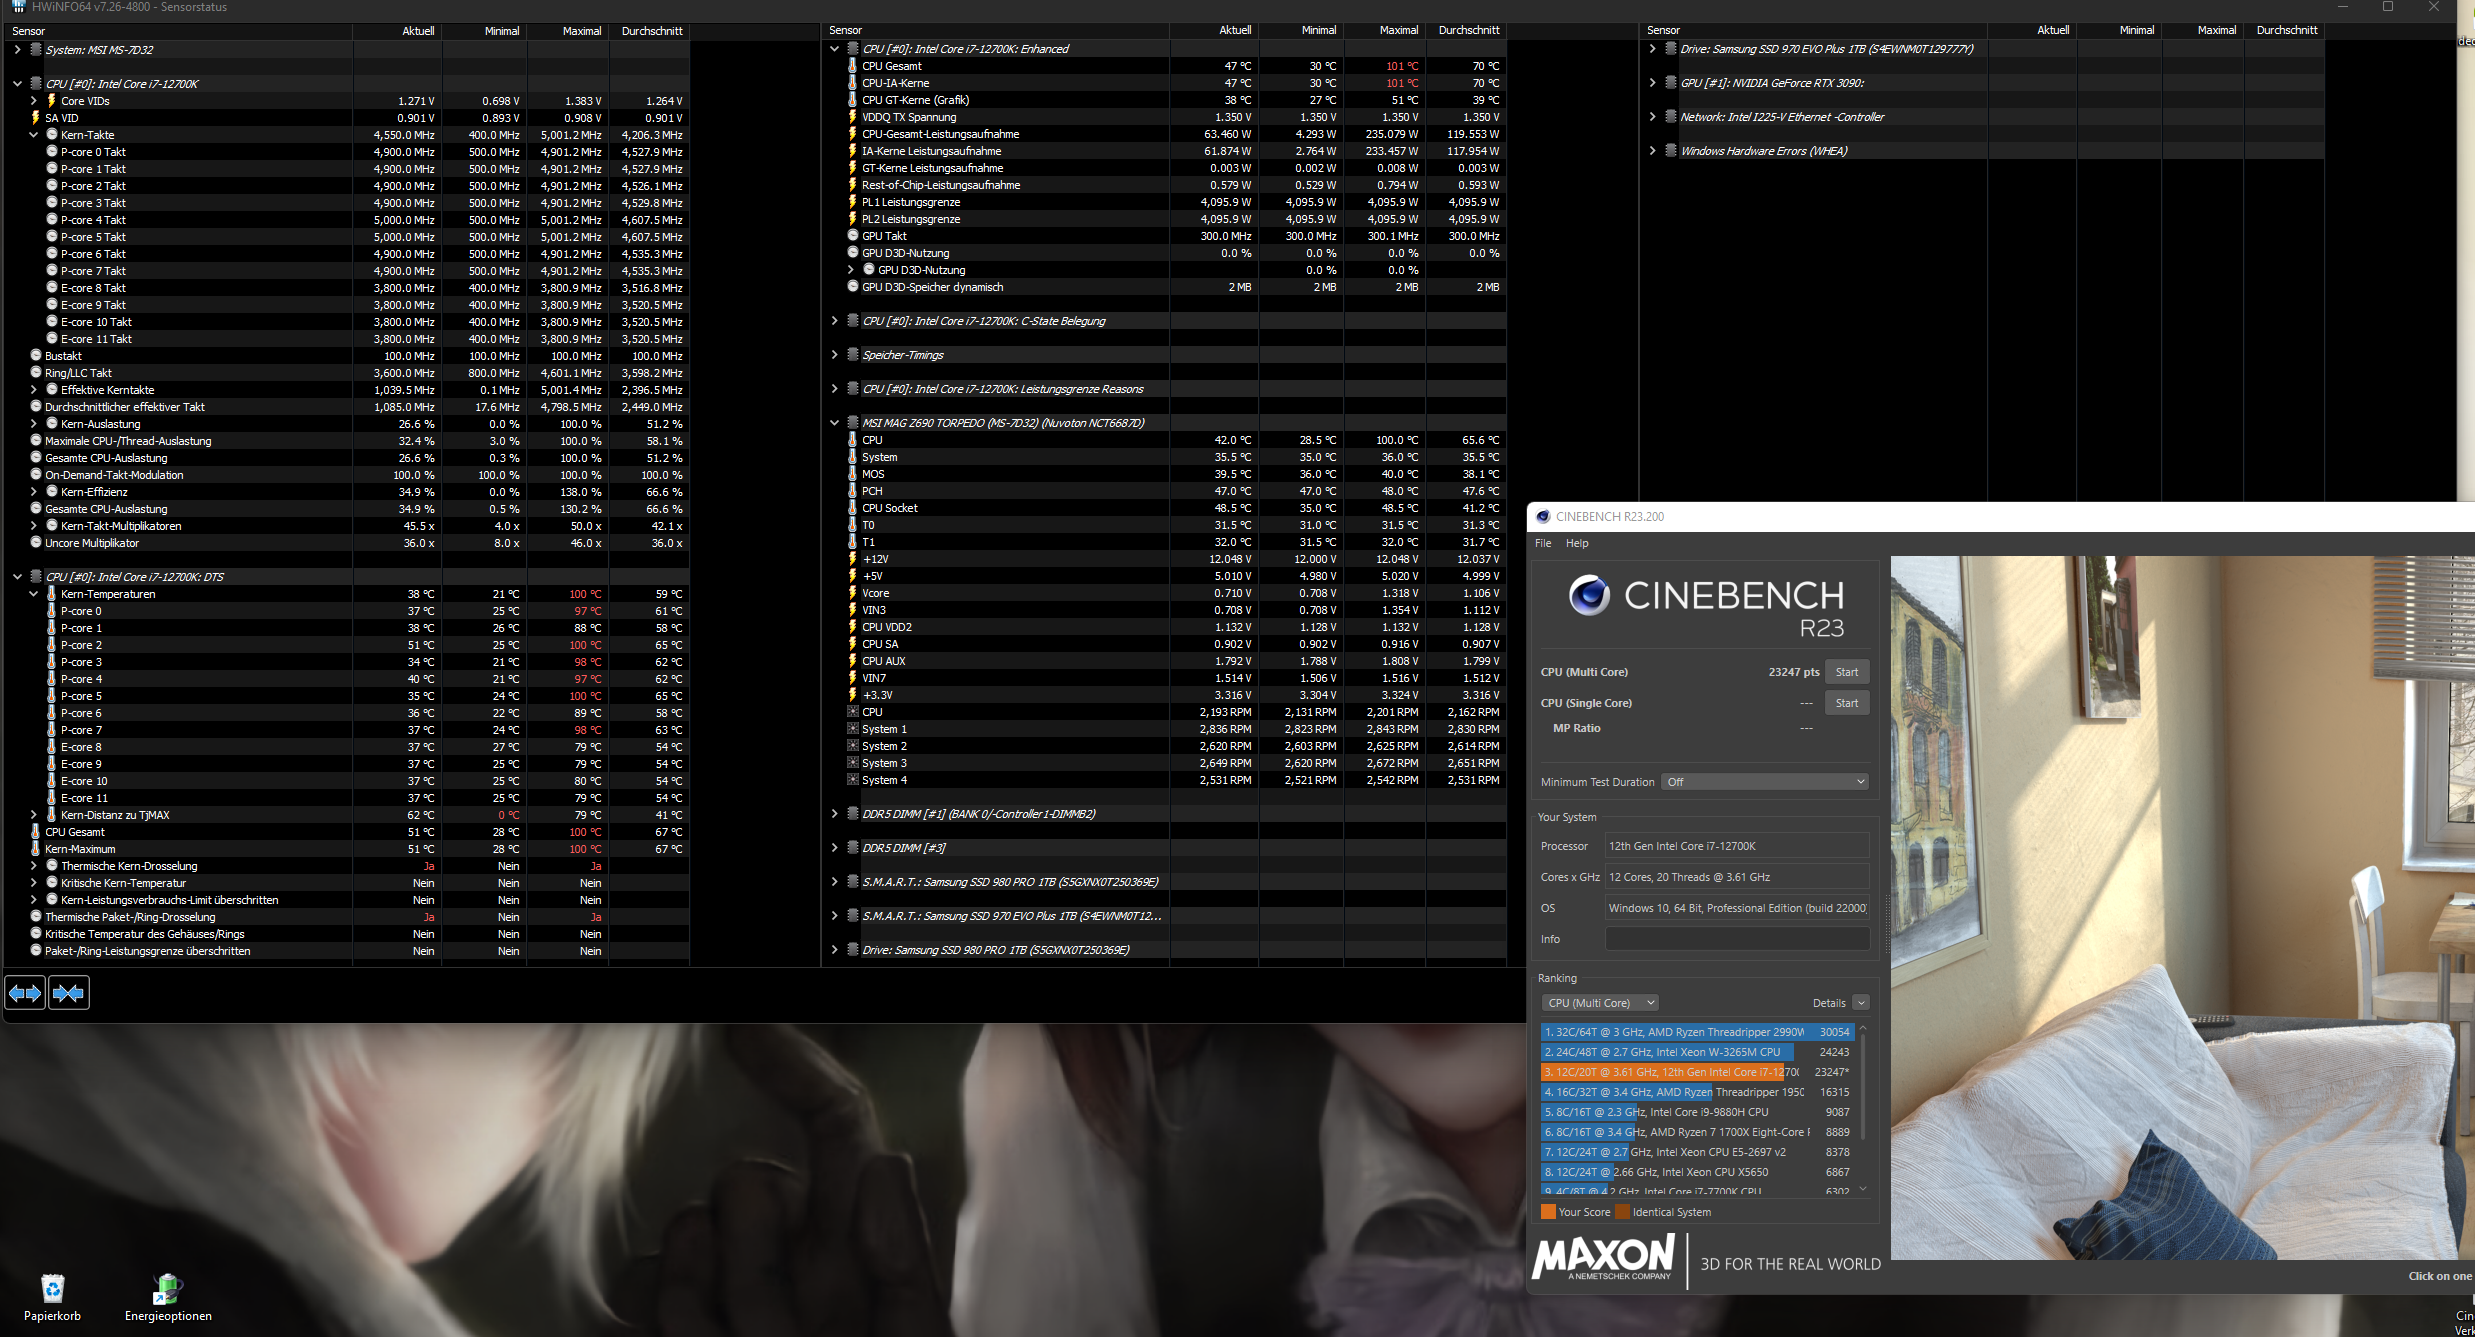Image resolution: width=2475 pixels, height=1337 pixels.
Task: Collapse the Kern-Takte tree group
Action: coord(33,135)
